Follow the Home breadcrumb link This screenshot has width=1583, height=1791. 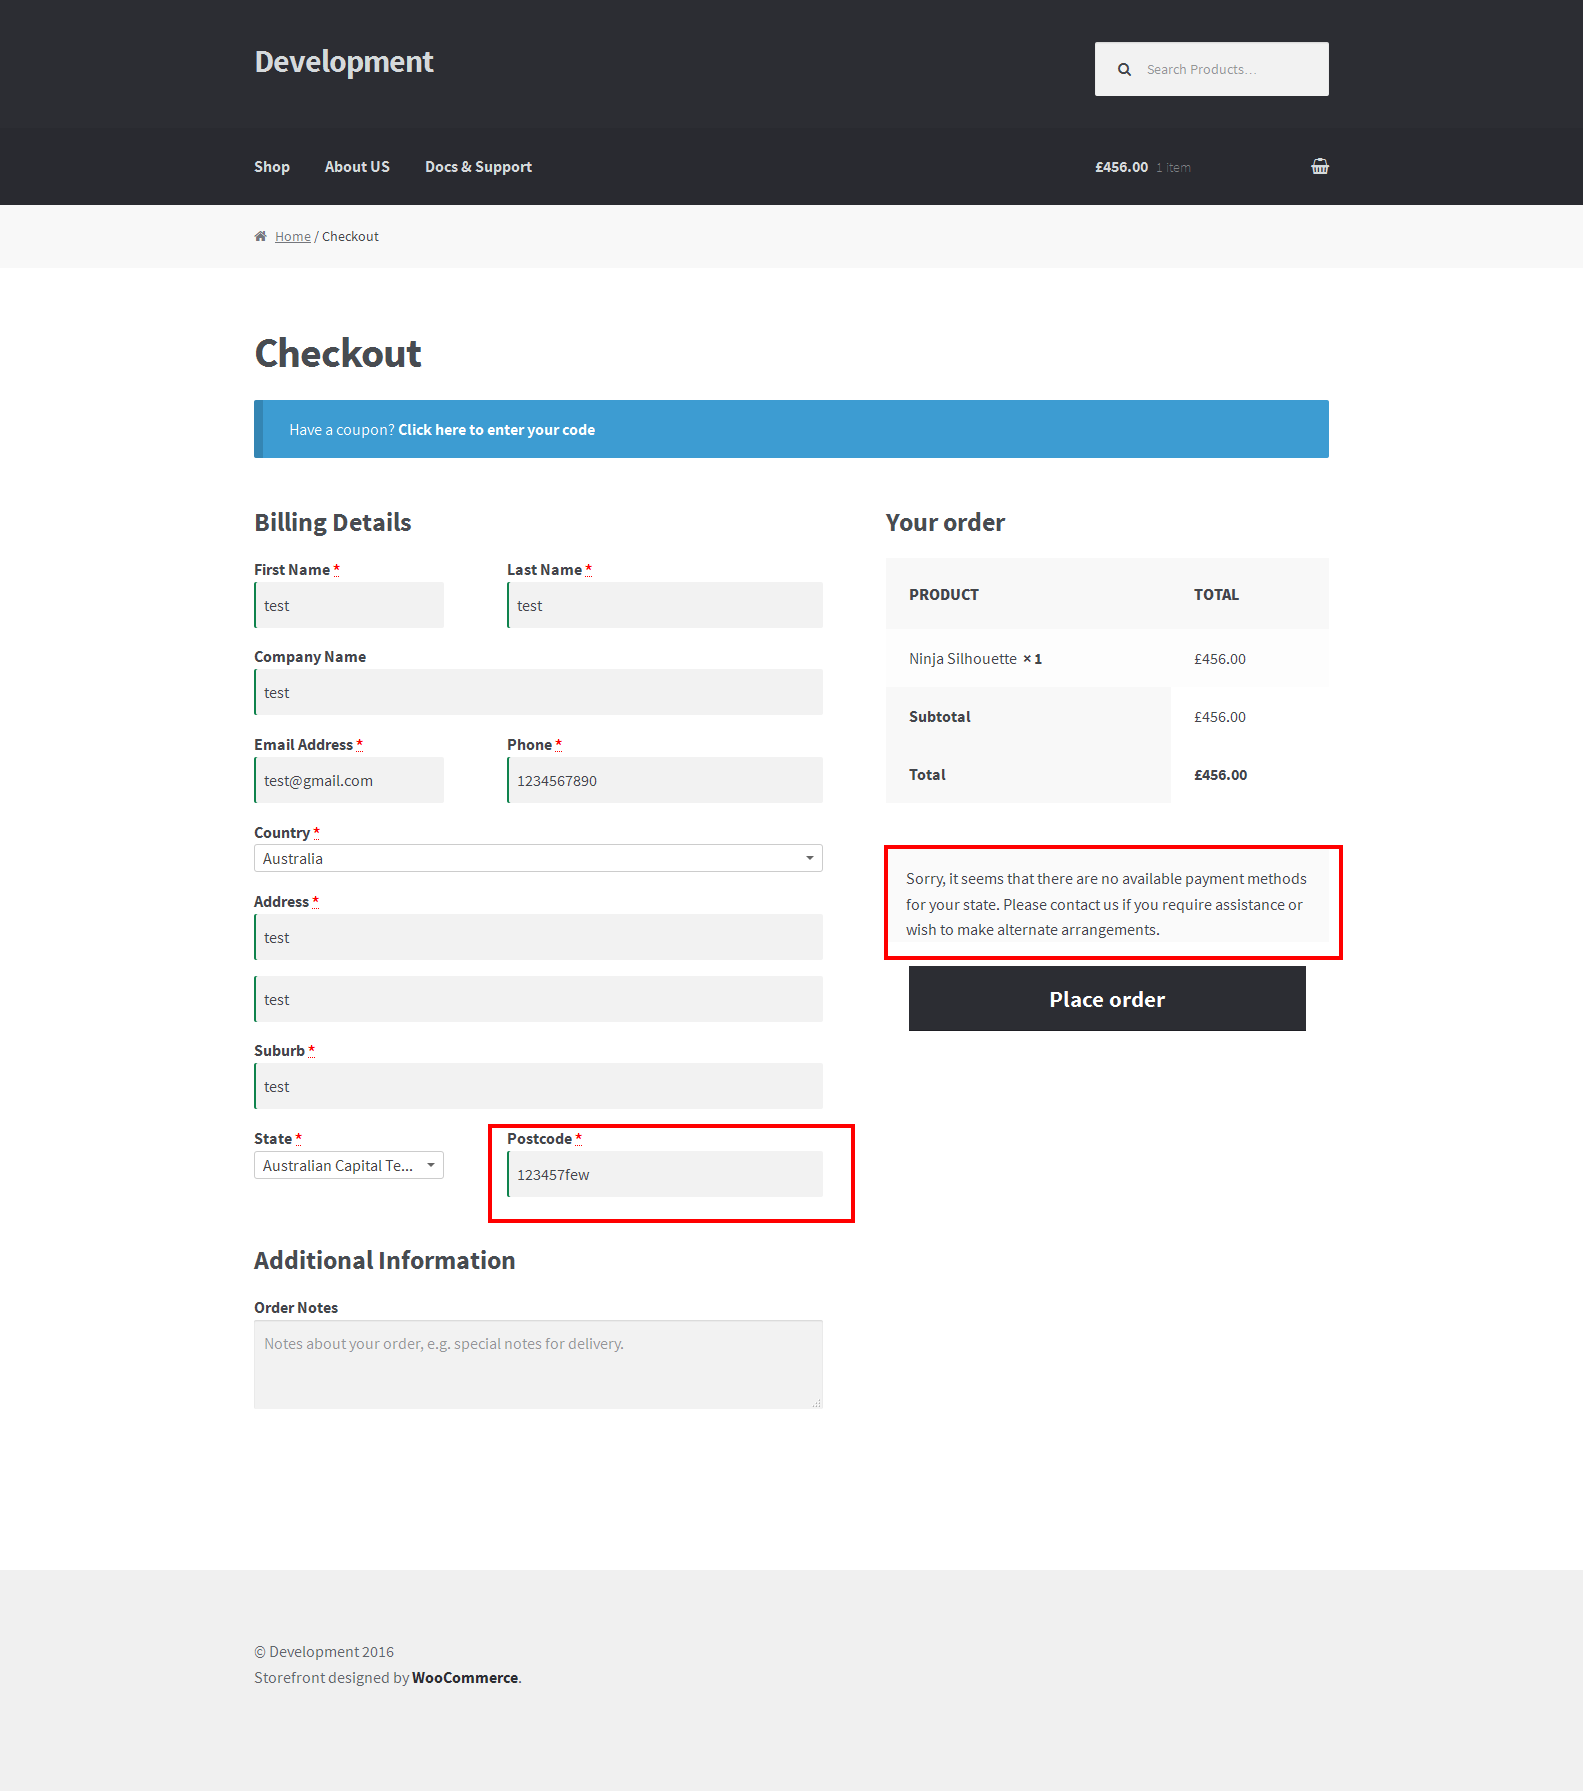pyautogui.click(x=292, y=237)
